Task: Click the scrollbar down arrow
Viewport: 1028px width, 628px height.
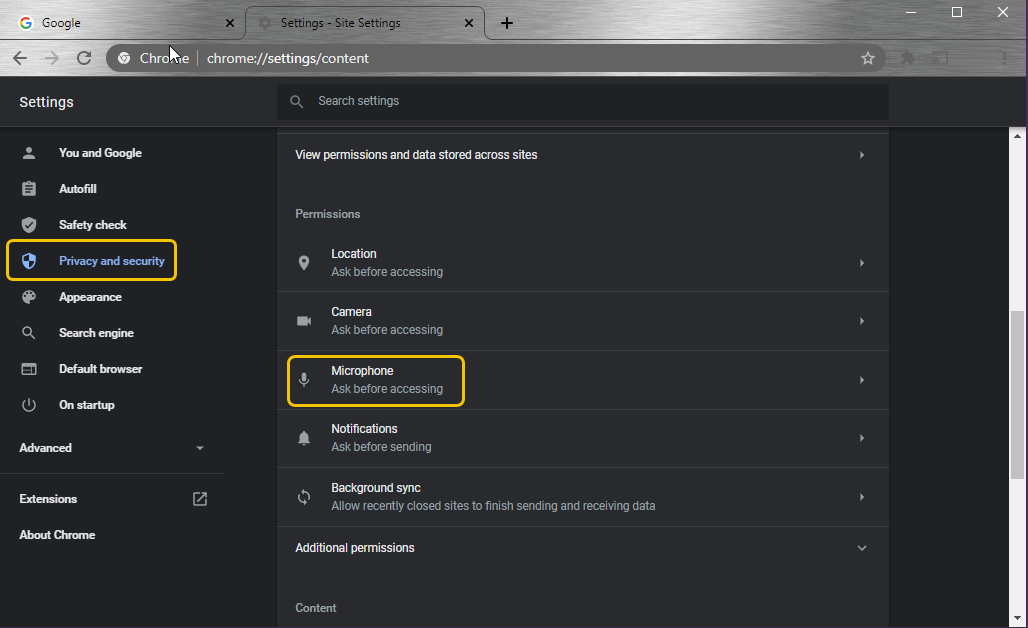Action: tap(1017, 618)
